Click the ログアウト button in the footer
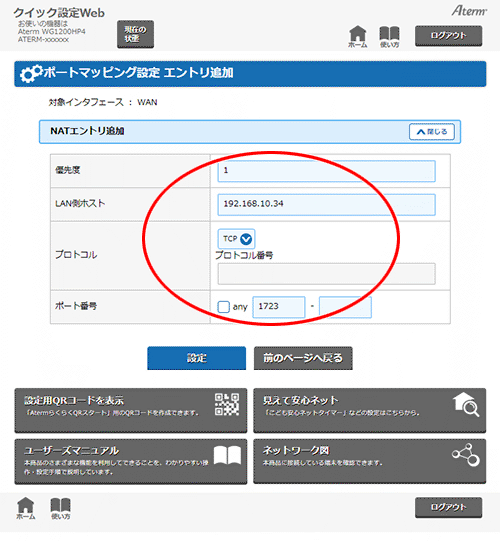This screenshot has height=541, width=500. (448, 507)
